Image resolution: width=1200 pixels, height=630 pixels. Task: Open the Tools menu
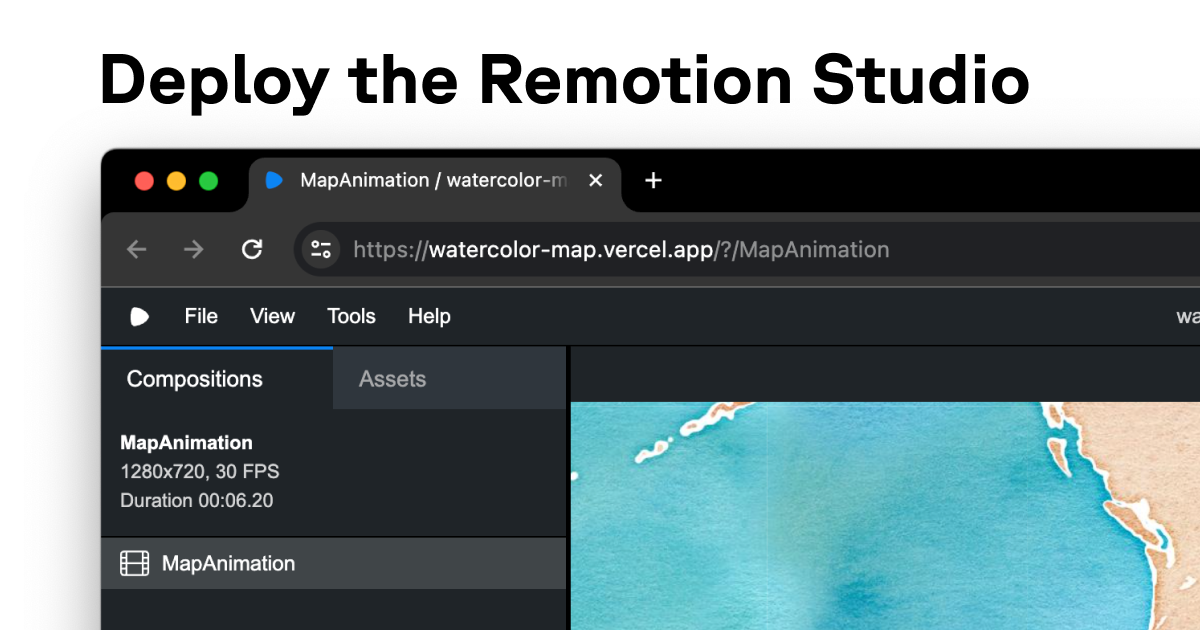(x=351, y=317)
